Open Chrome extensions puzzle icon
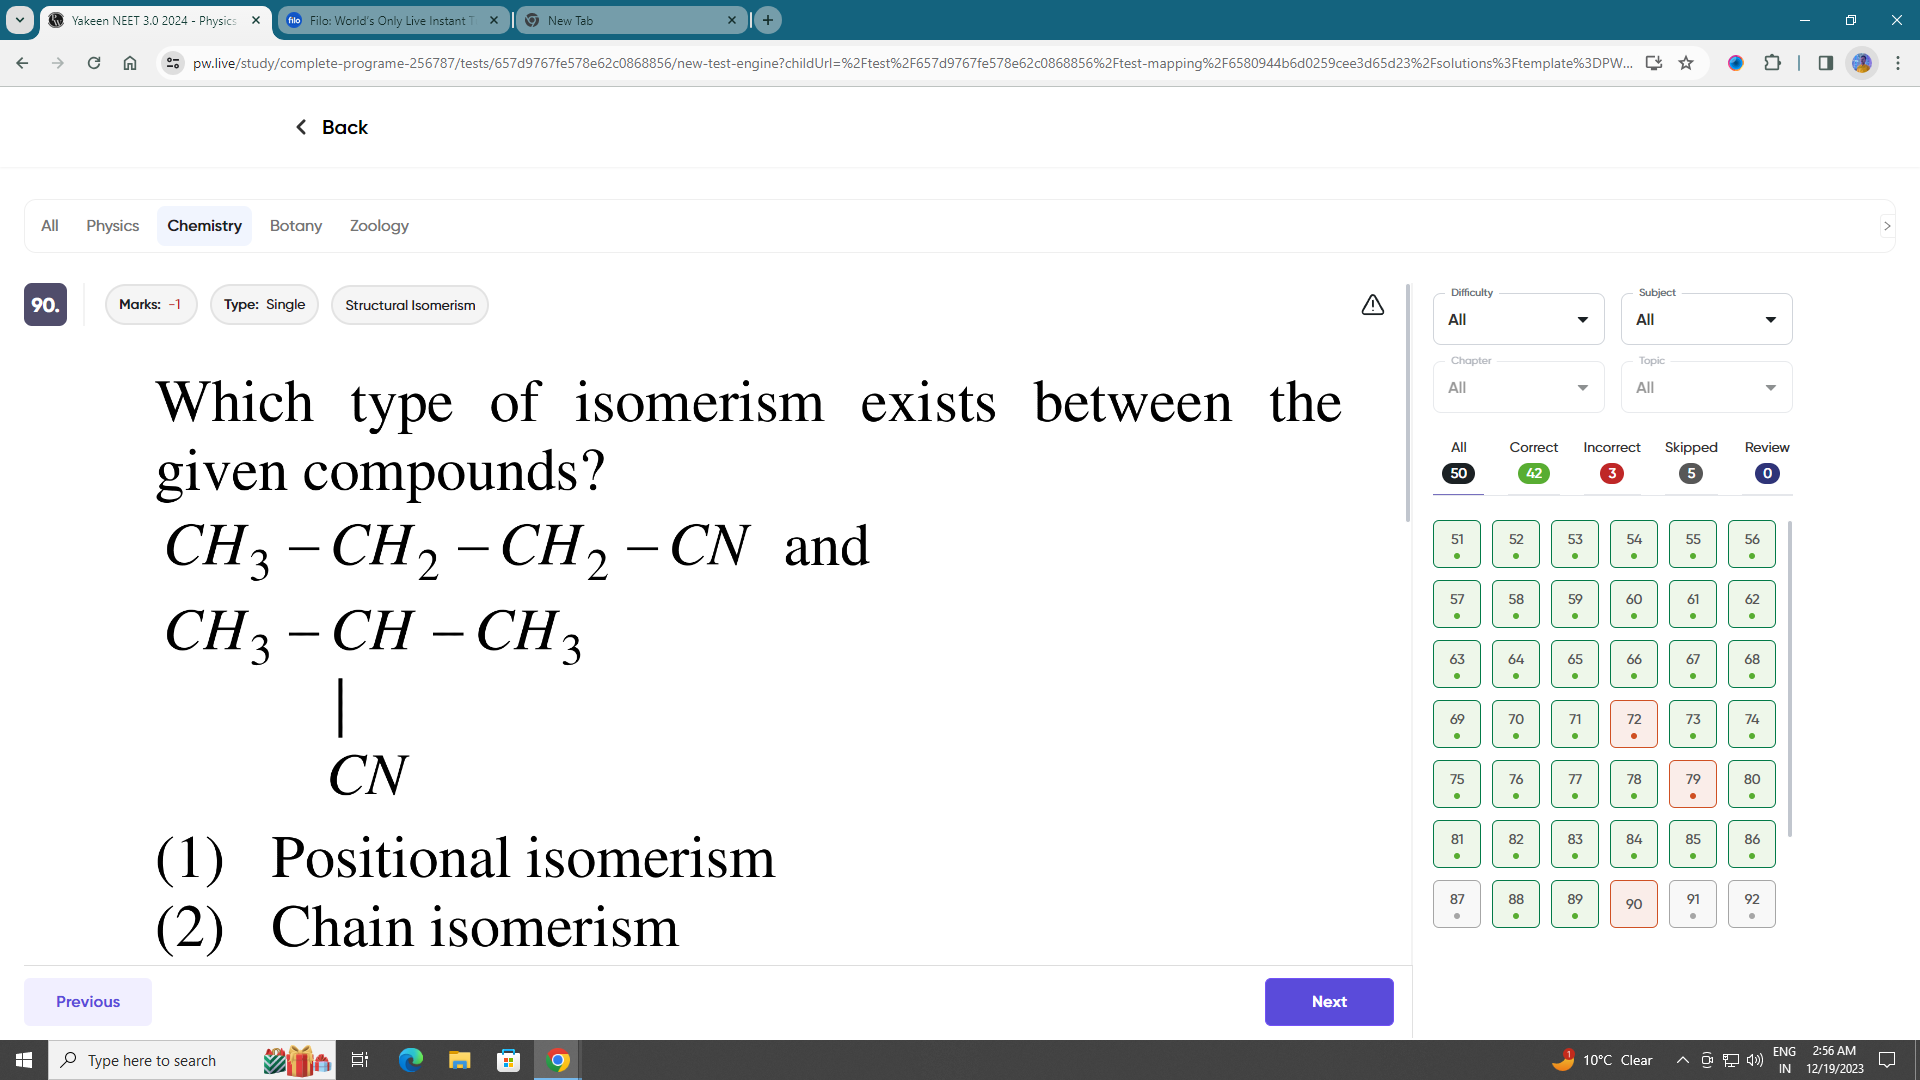 (1772, 63)
